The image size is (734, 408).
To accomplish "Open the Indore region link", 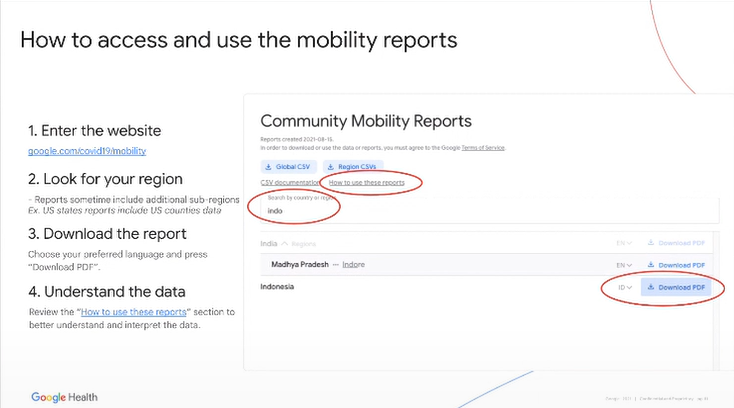I will (x=353, y=264).
